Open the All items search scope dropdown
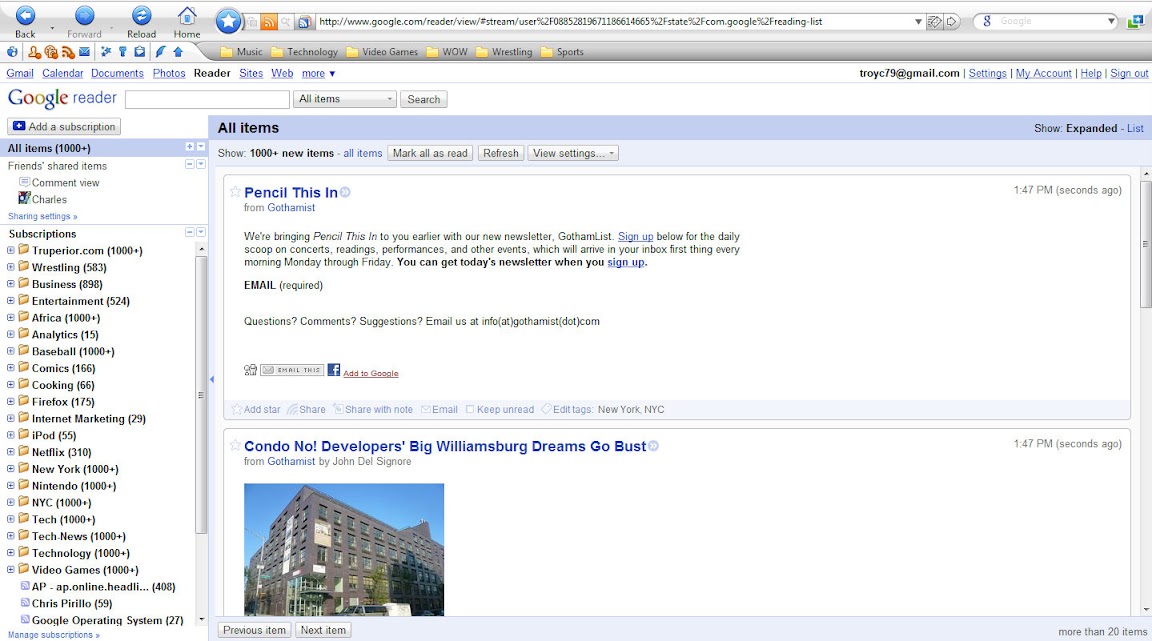 (345, 99)
